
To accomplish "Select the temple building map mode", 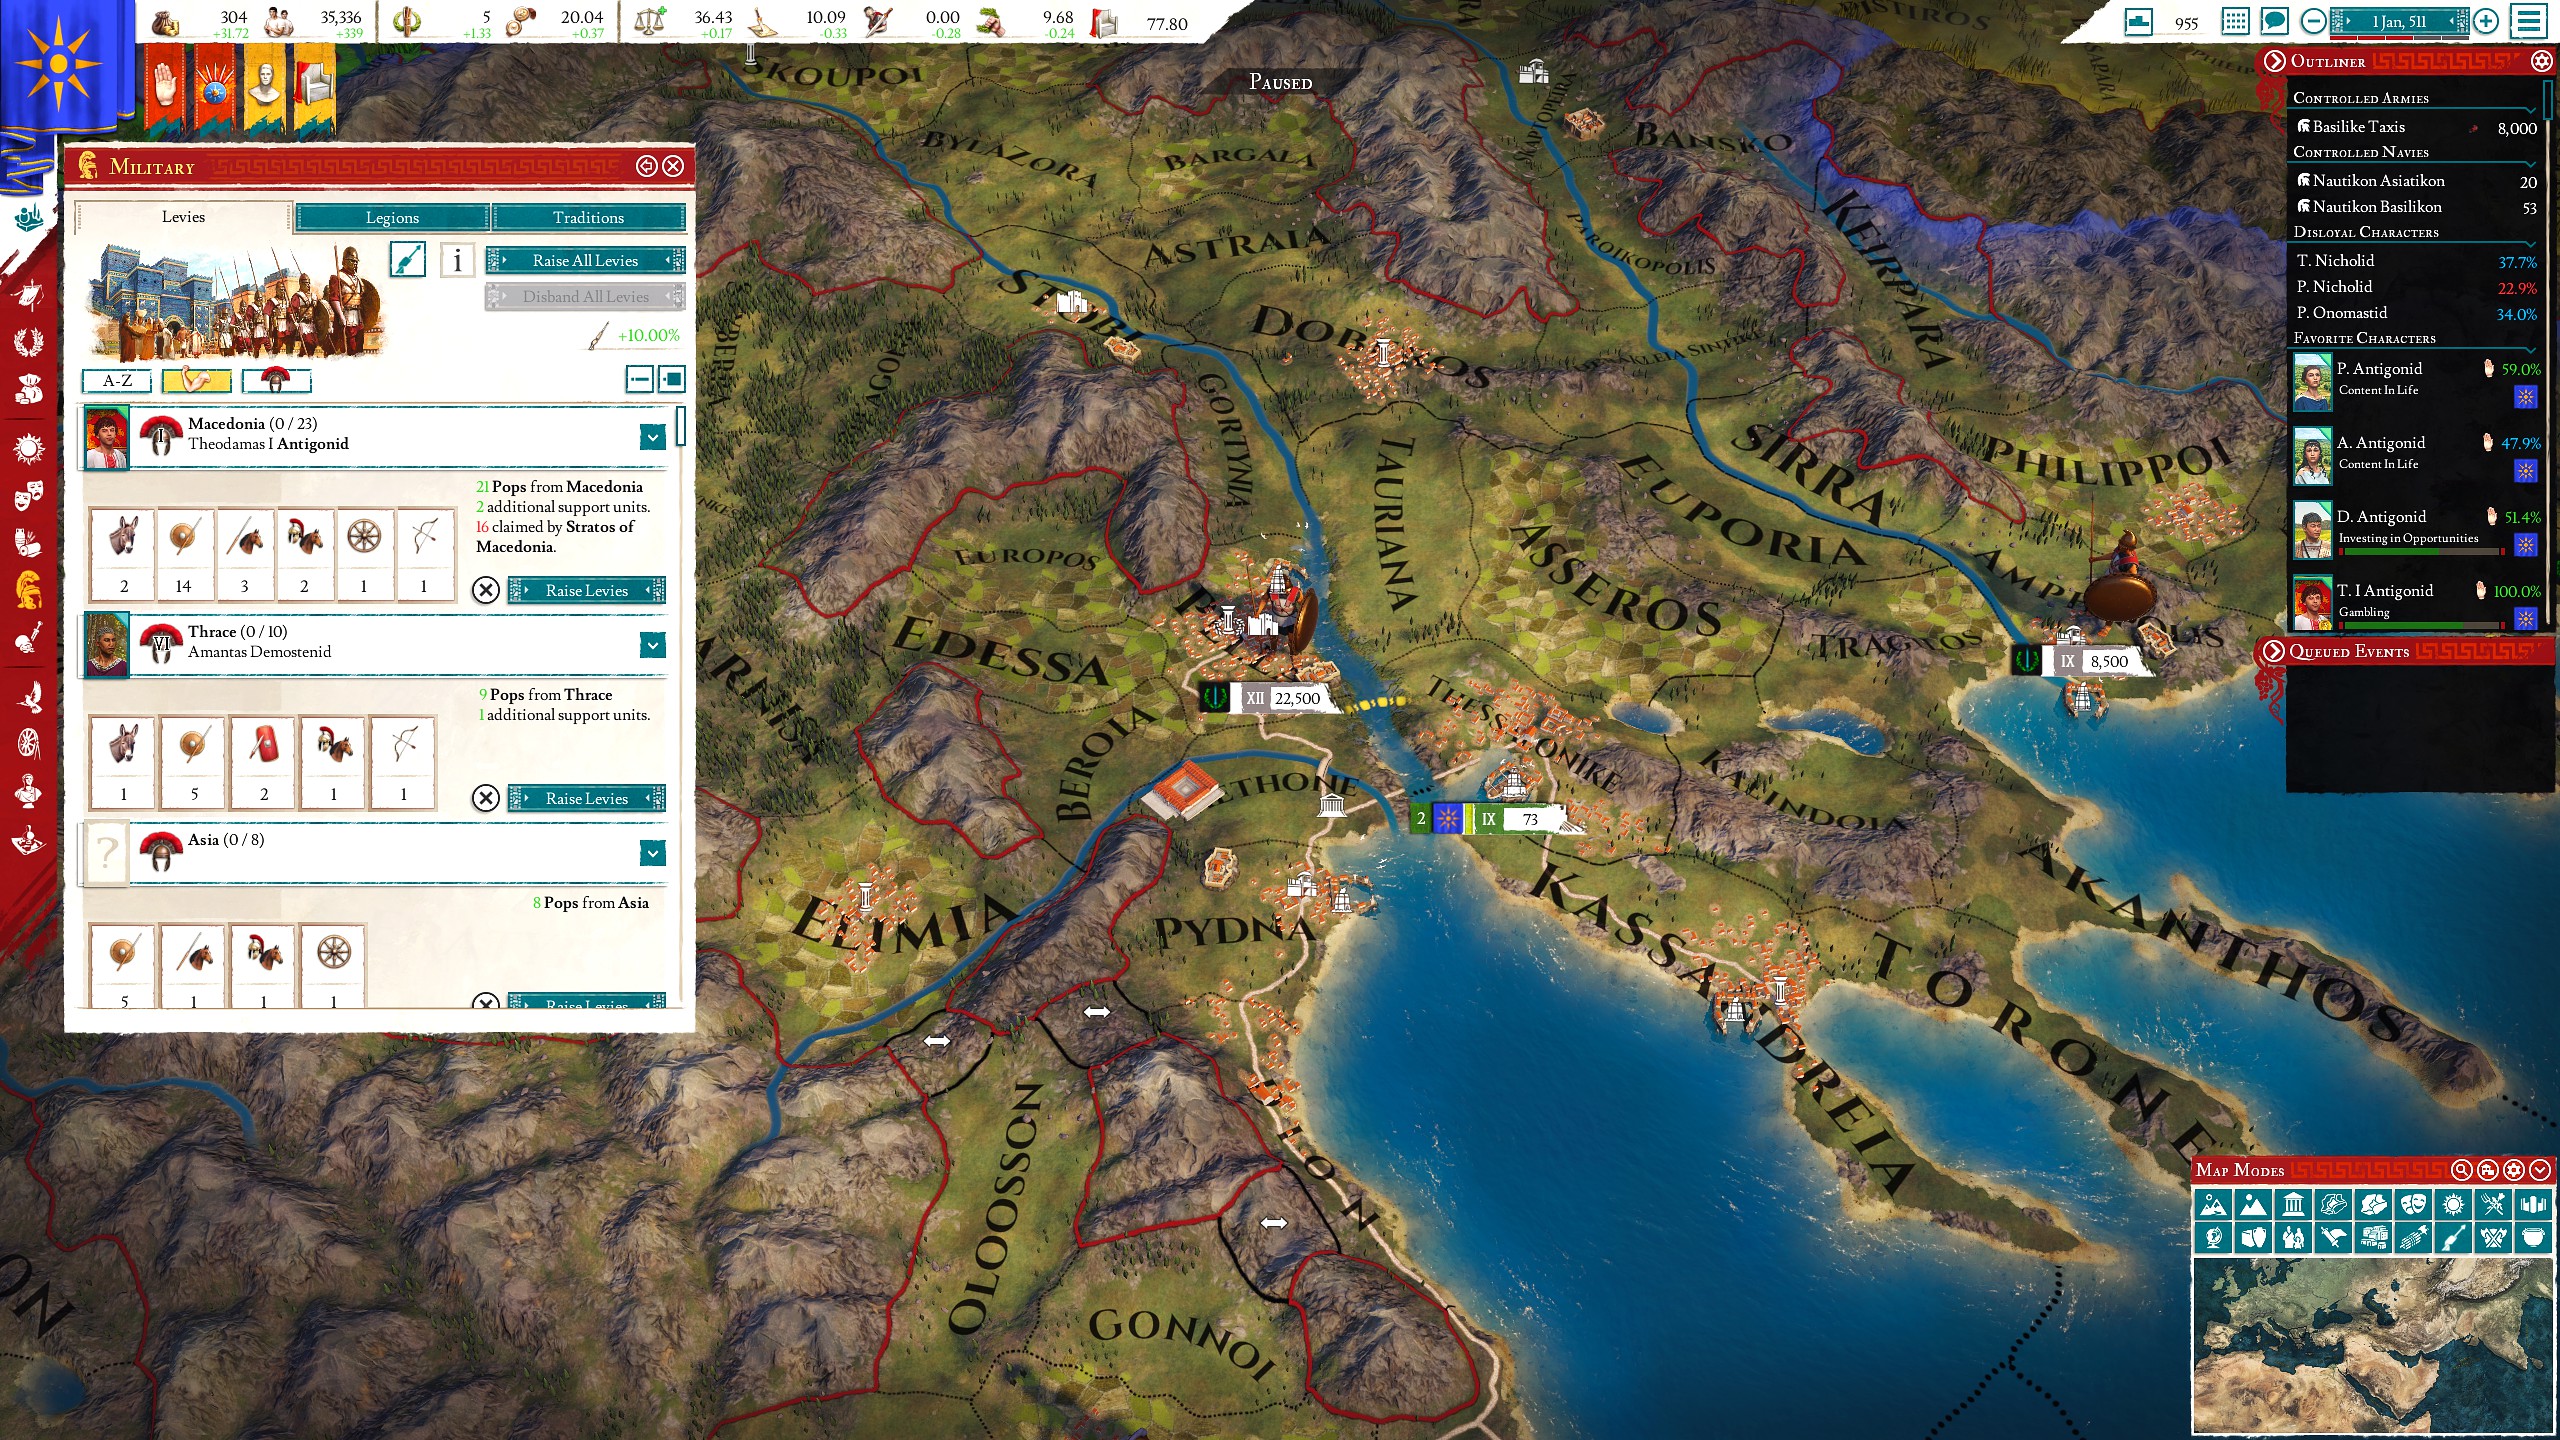I will pos(2293,1205).
